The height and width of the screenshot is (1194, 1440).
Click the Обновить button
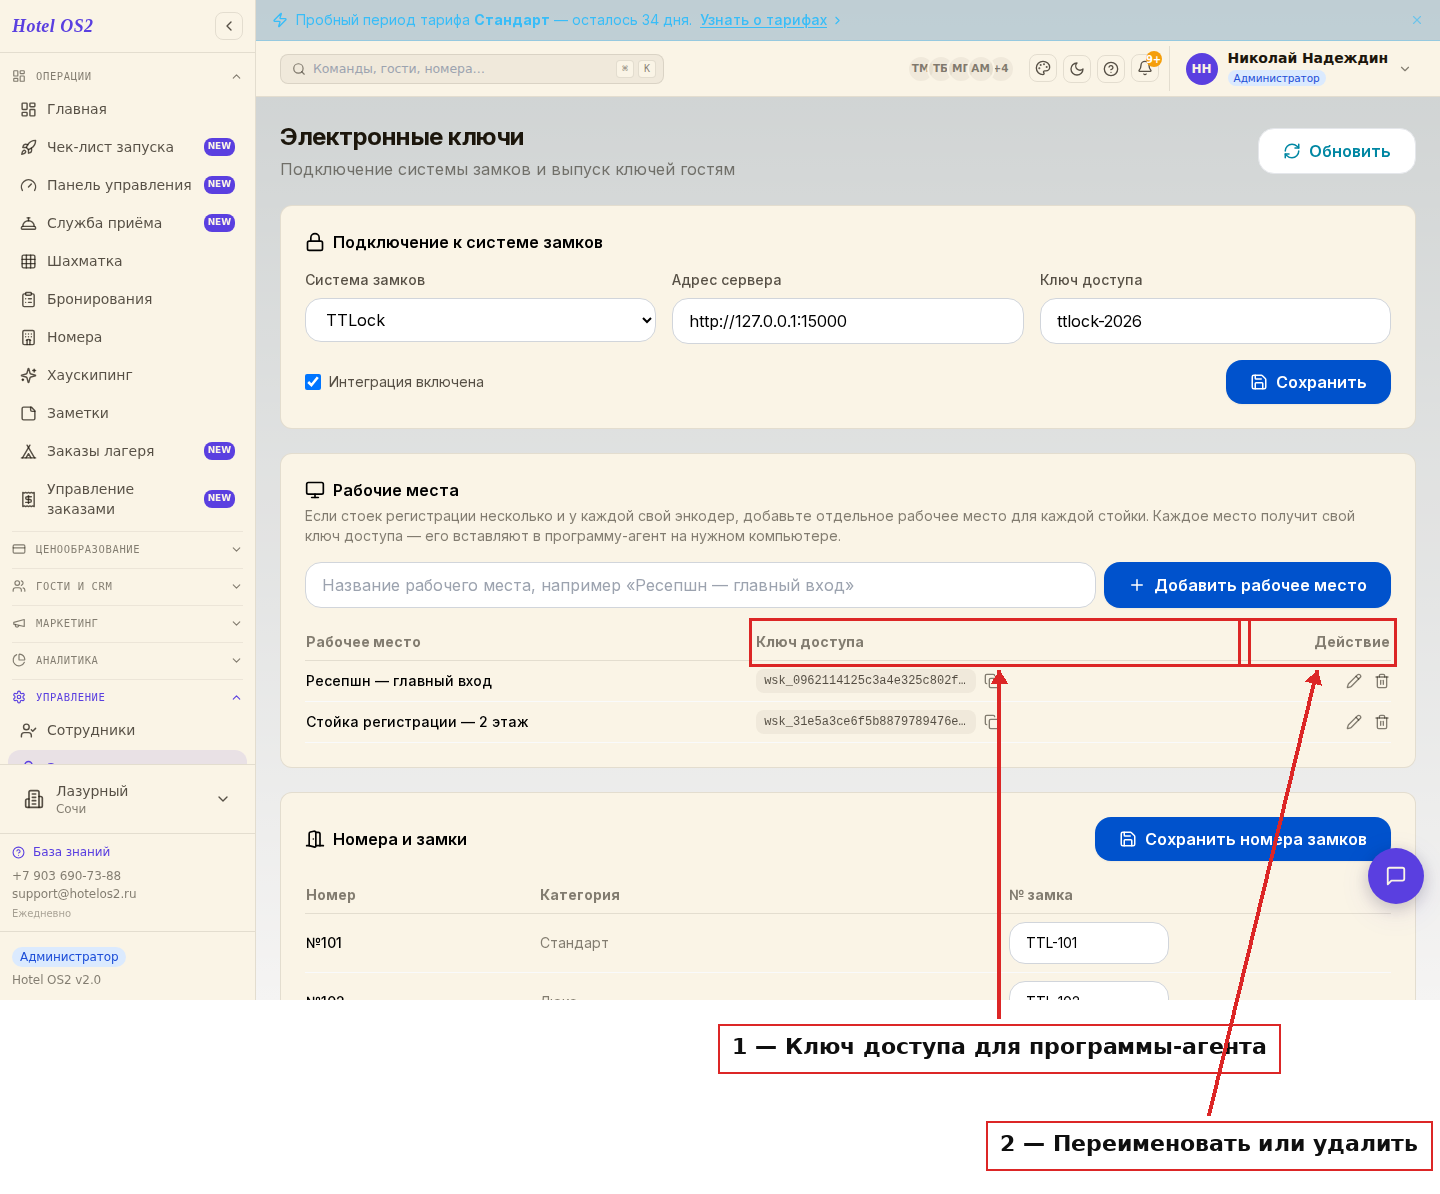(1337, 151)
